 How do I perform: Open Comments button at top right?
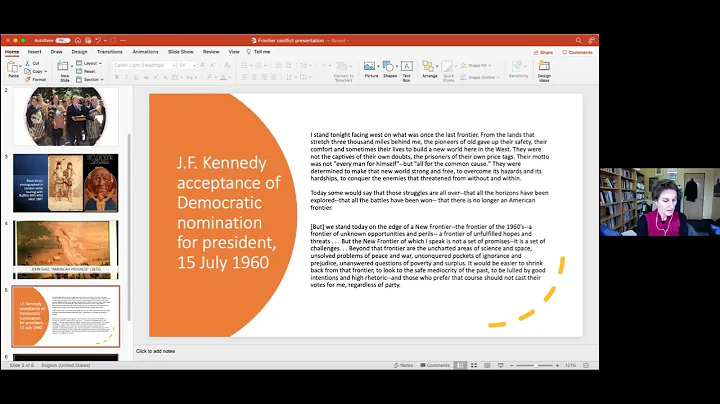(x=577, y=52)
